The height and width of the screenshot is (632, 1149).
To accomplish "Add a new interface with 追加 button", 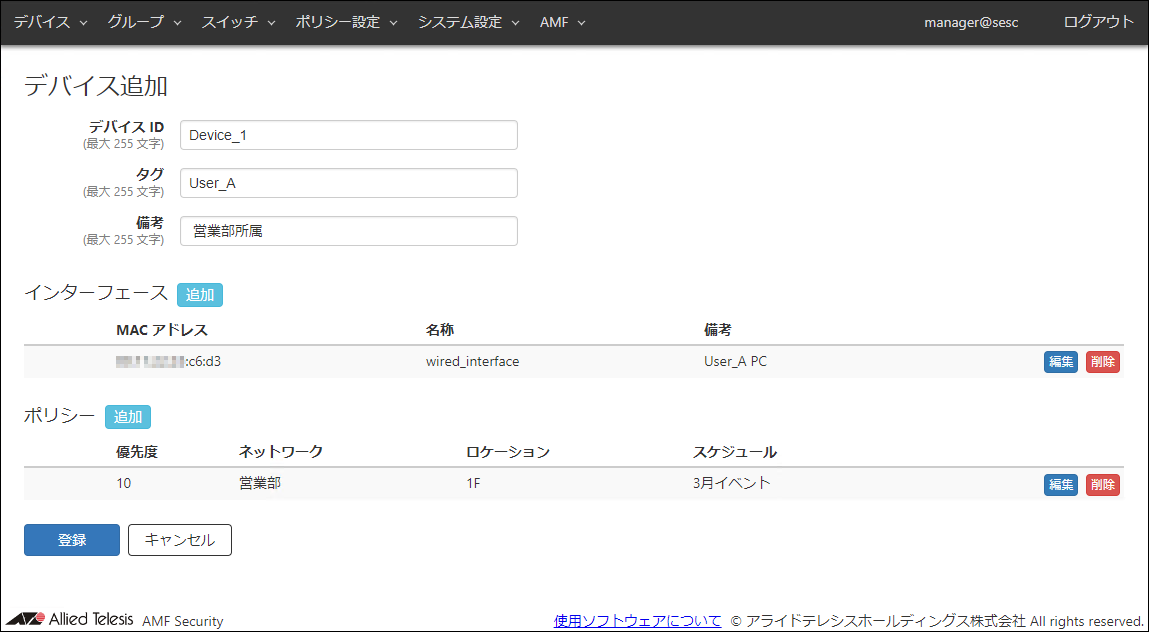I will 200,295.
